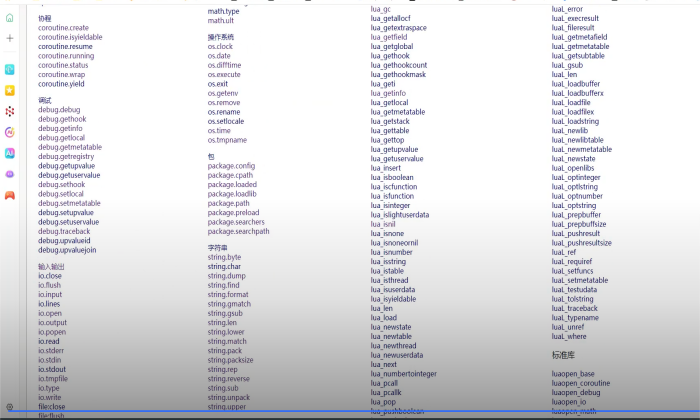Viewport: 700px width, 420px height.
Task: Open the luaL_error link
Action: click(567, 9)
